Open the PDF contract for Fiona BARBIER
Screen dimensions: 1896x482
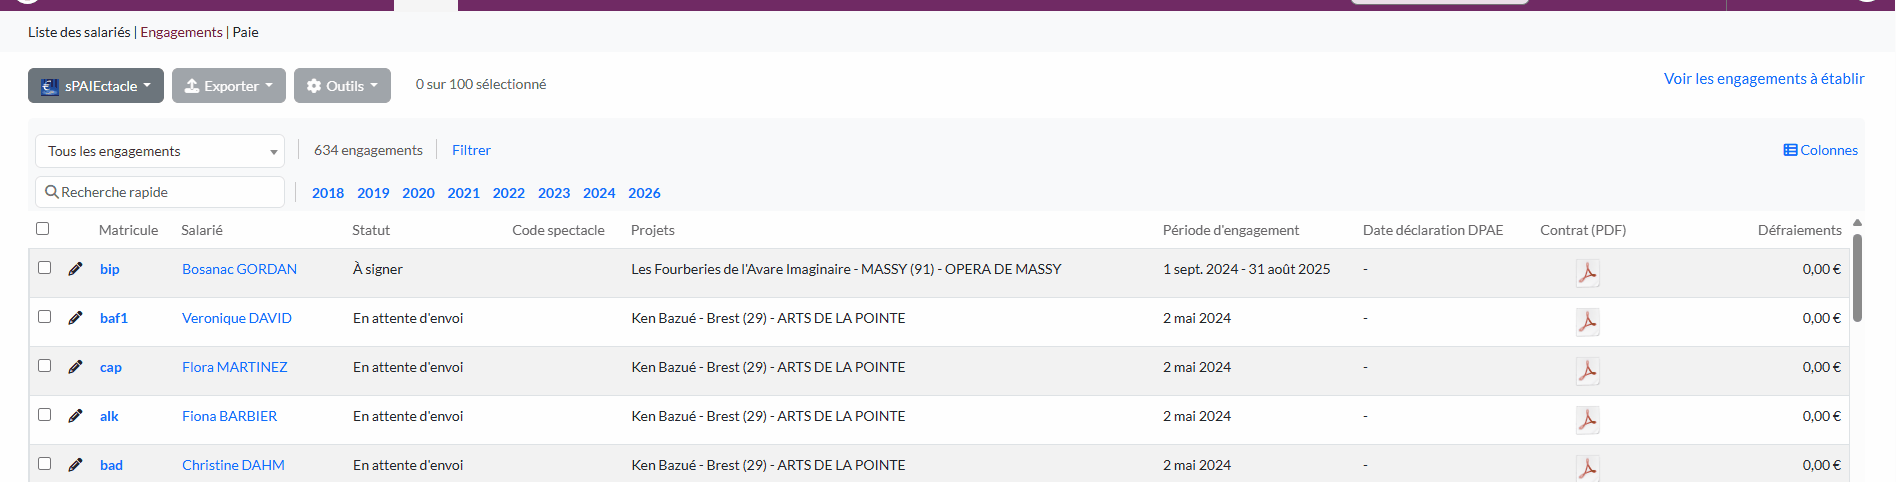[1587, 419]
